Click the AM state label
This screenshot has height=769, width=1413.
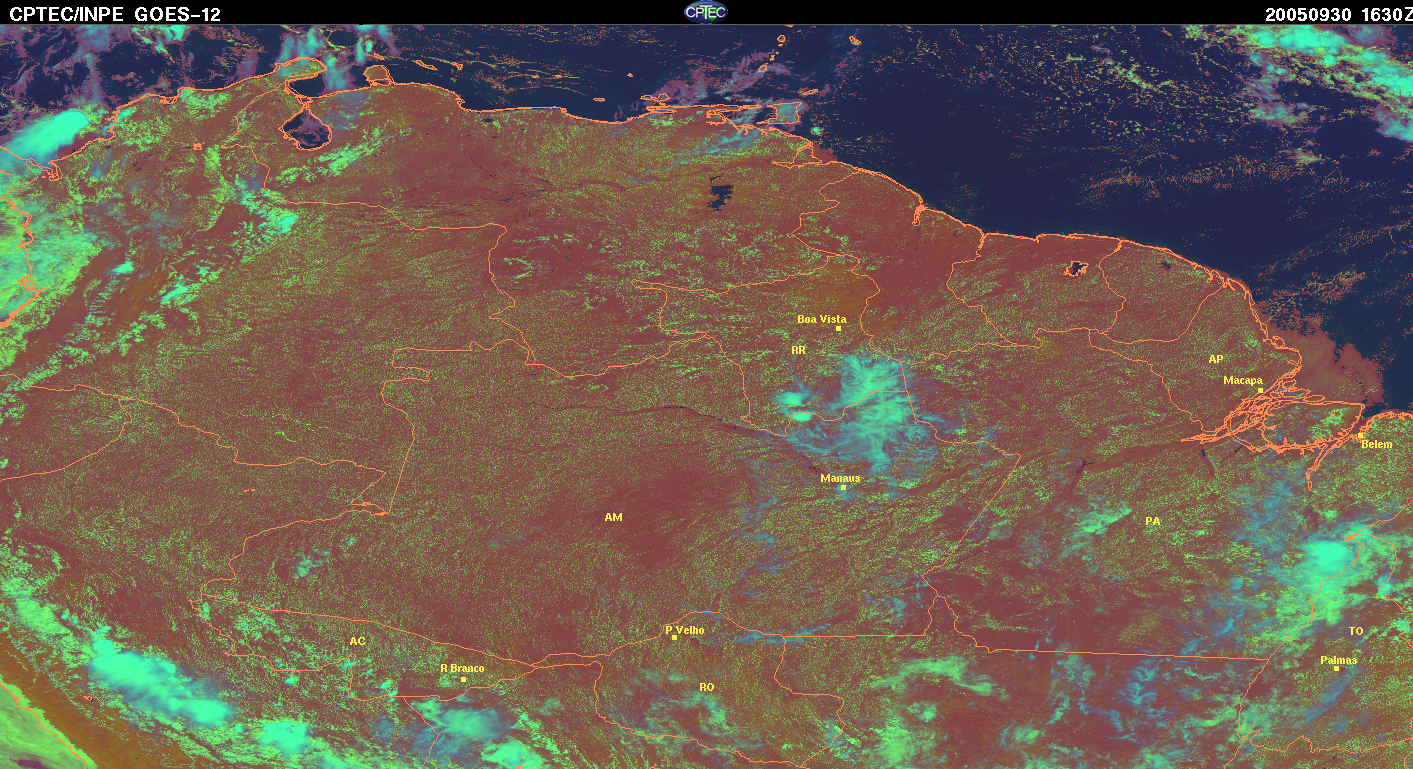pyautogui.click(x=613, y=517)
